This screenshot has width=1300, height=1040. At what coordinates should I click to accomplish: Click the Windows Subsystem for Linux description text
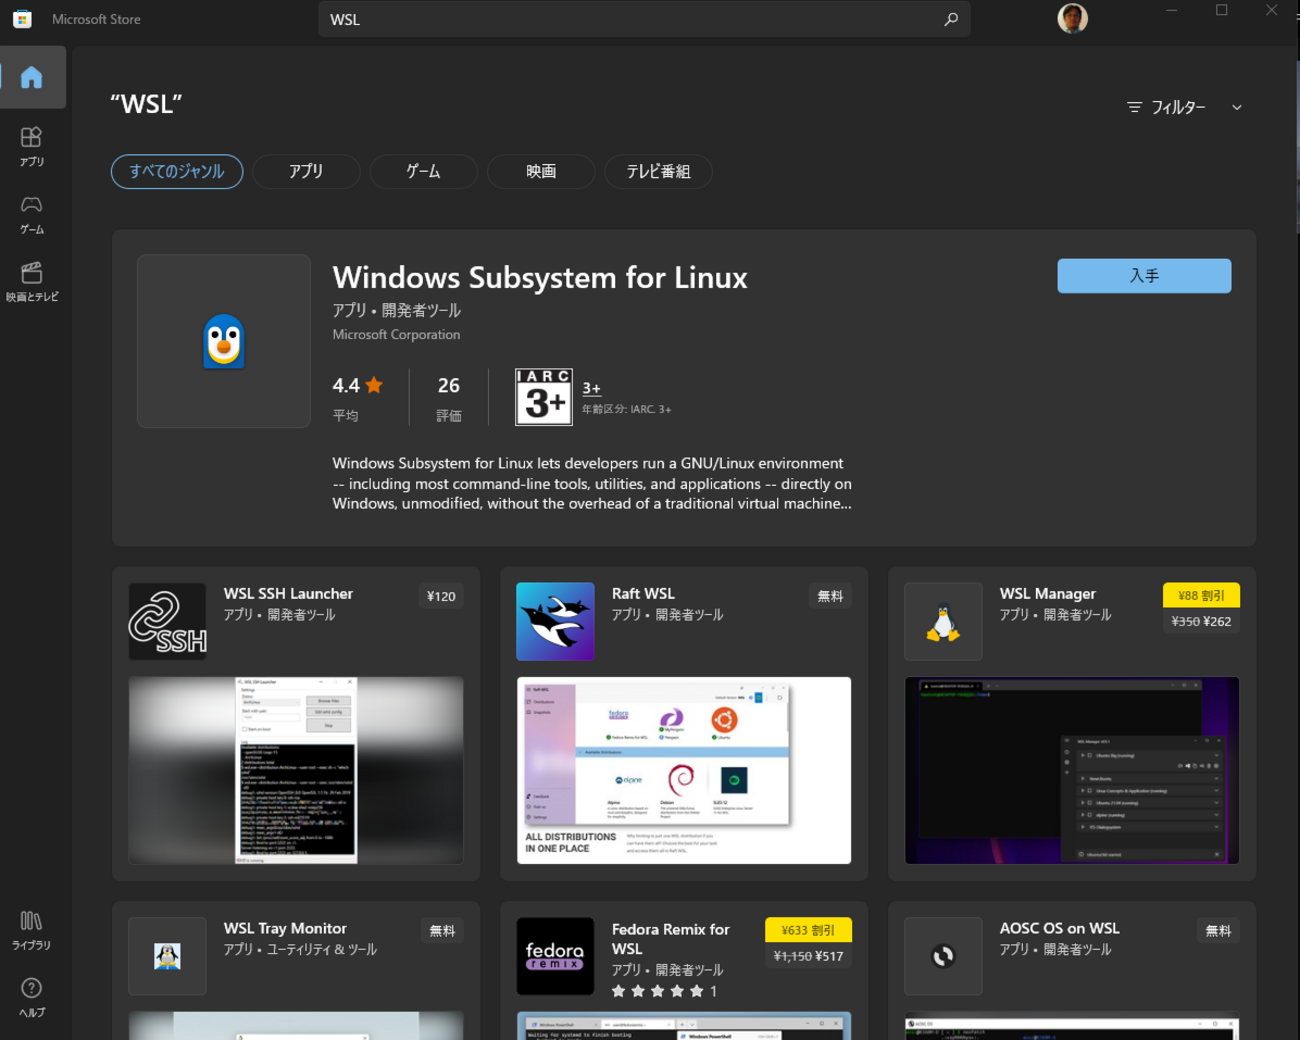click(x=592, y=484)
